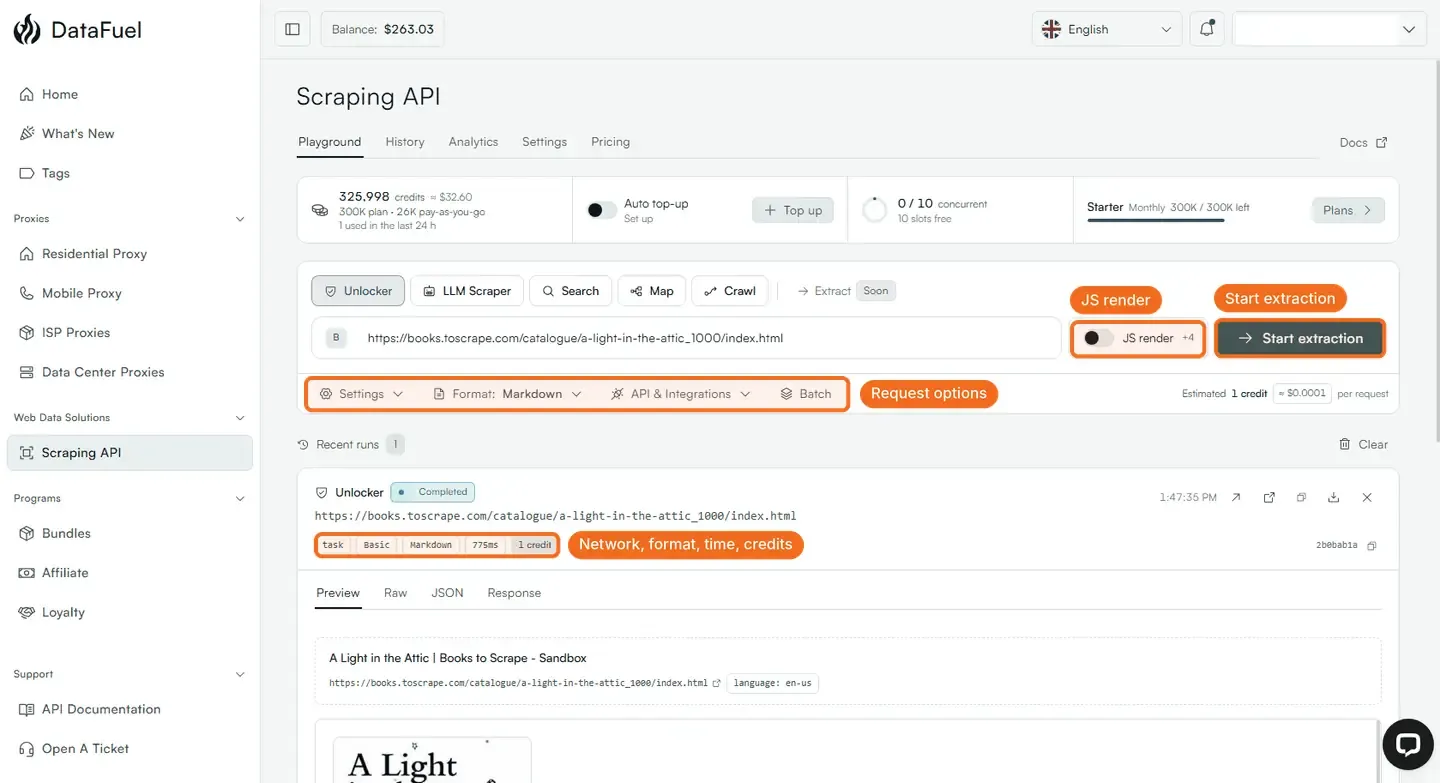Expand the API & Integrations dropdown
The image size is (1440, 783).
[680, 394]
